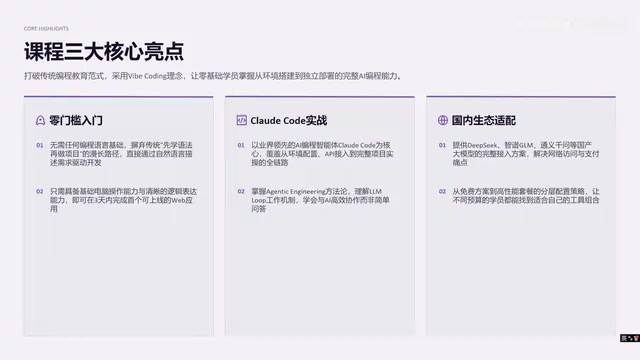Click the 02 number in the 国内生态适配 card
The height and width of the screenshot is (360, 640).
(x=442, y=191)
